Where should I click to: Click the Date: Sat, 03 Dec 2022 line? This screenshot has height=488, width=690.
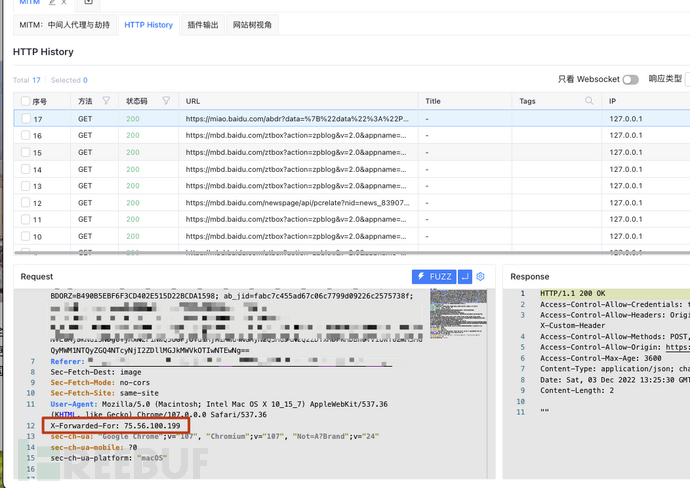click(x=615, y=380)
